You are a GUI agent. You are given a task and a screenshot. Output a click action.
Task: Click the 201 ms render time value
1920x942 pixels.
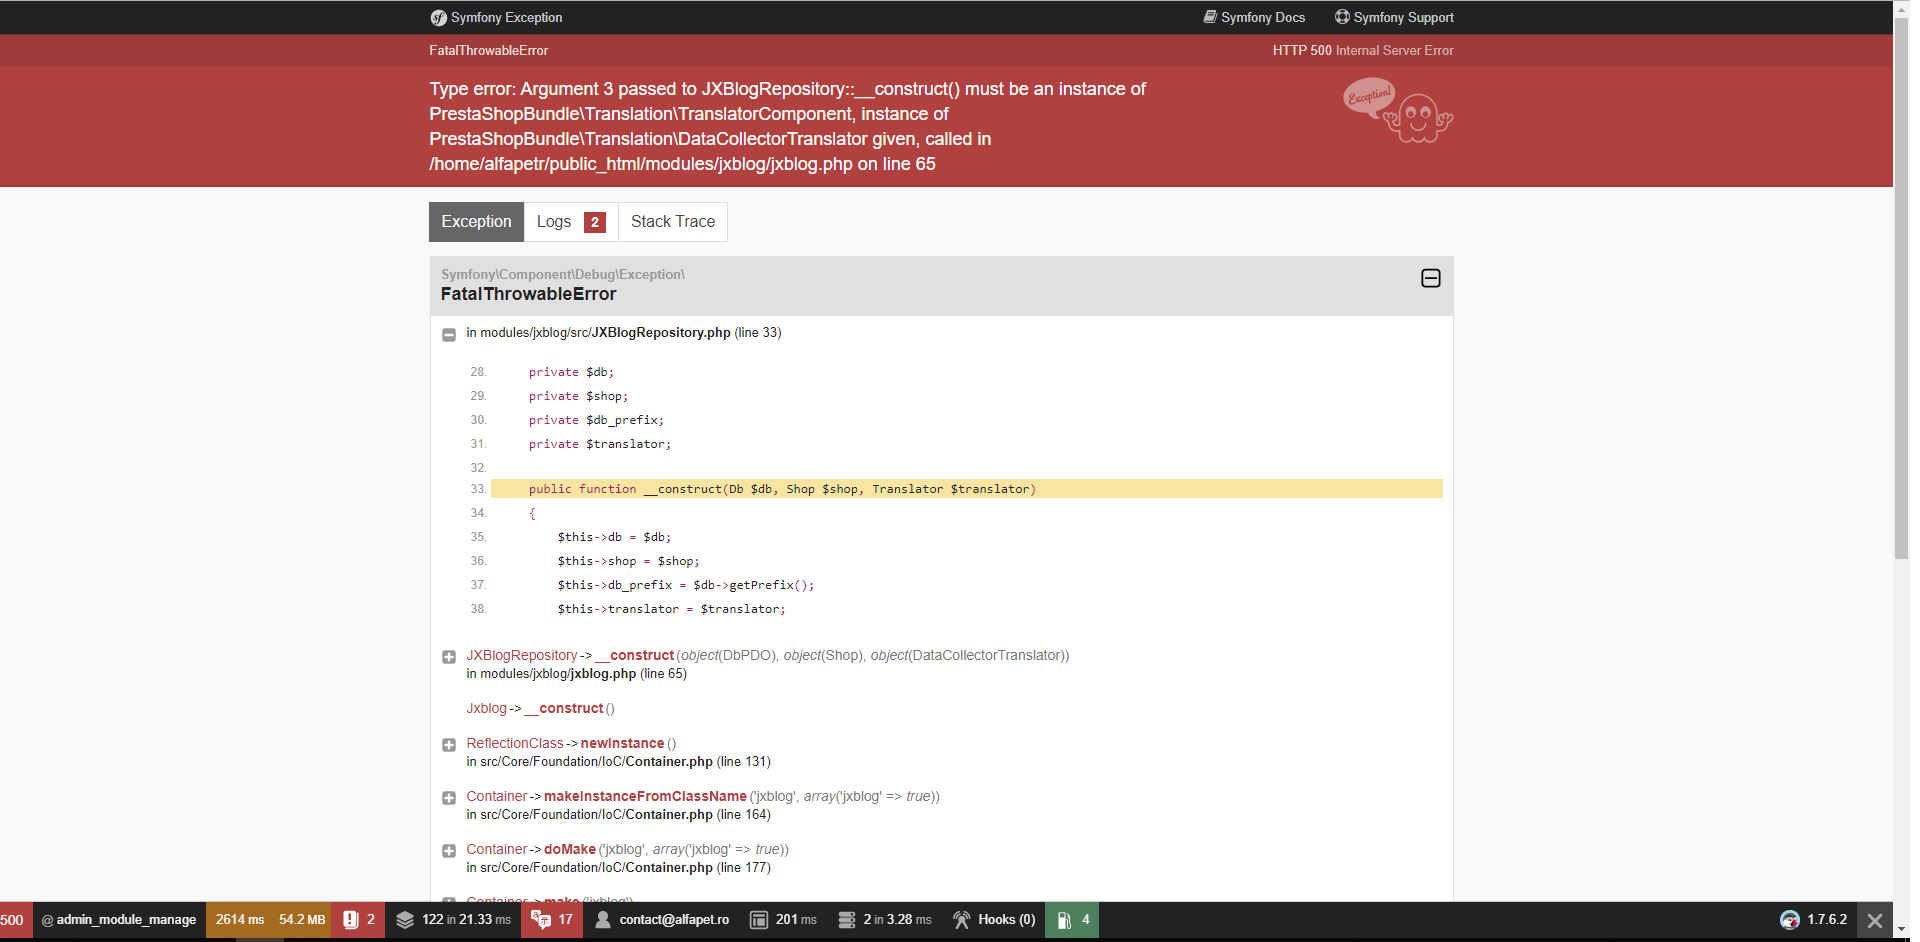point(796,920)
